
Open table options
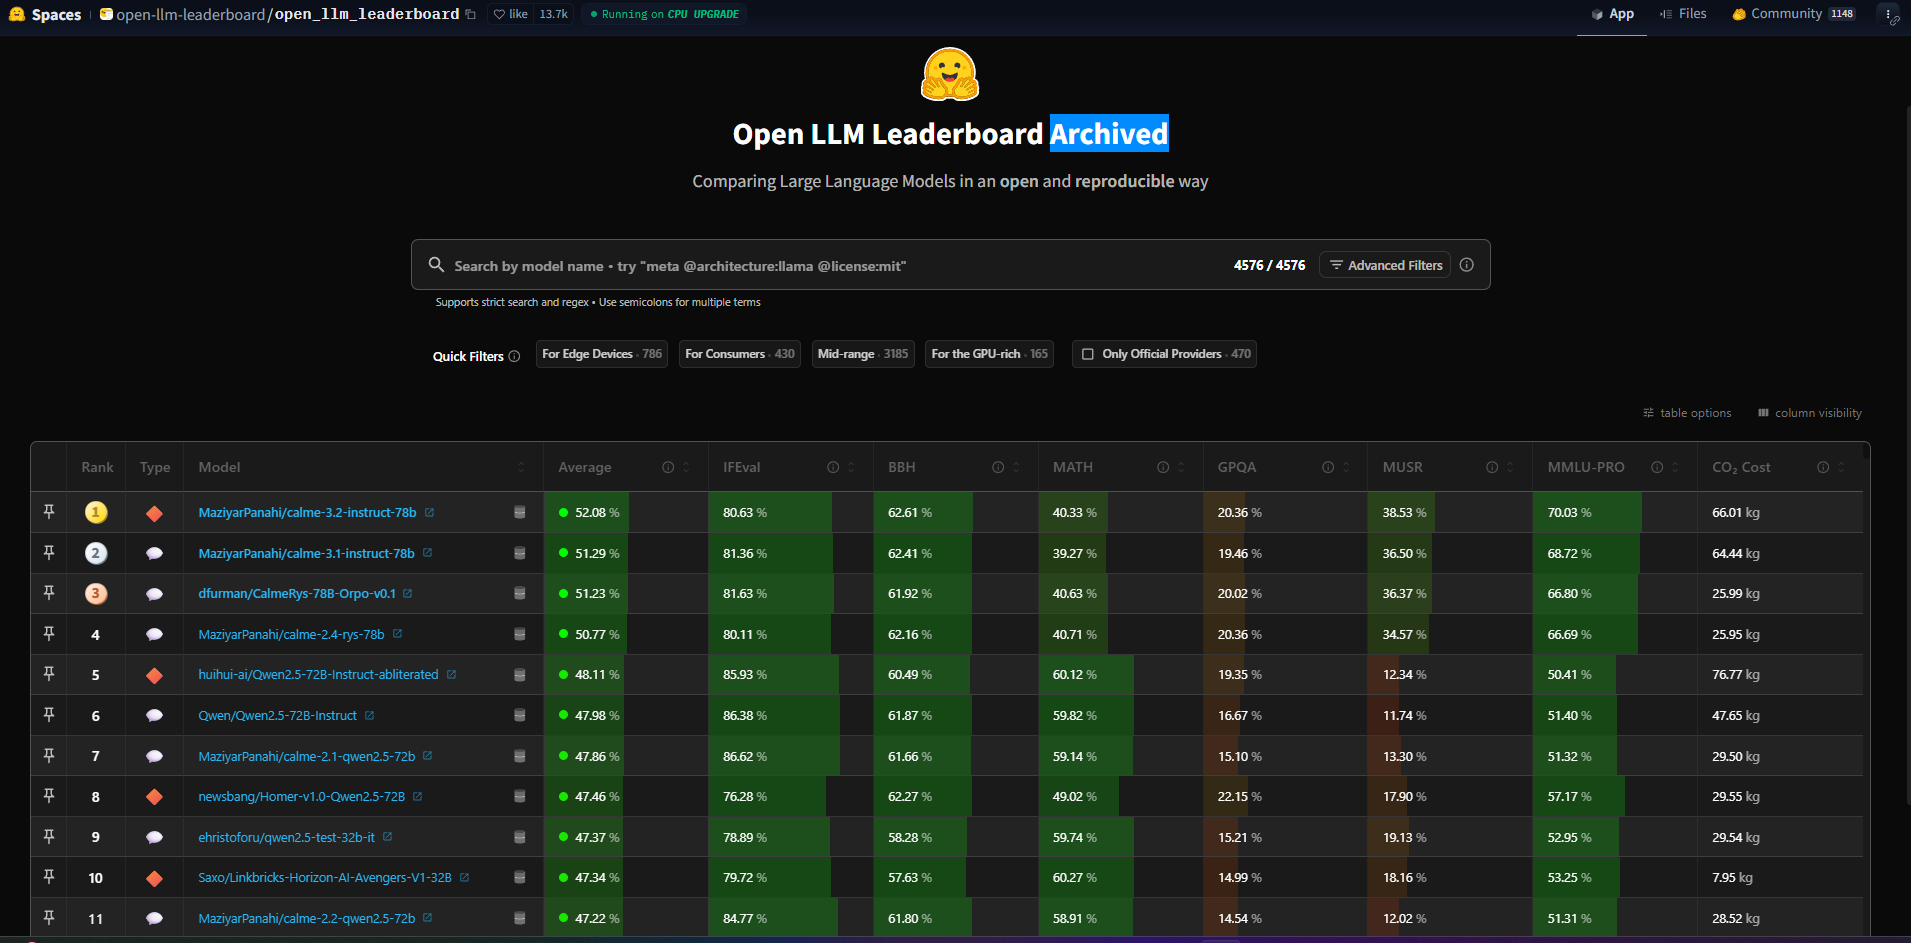[1687, 413]
